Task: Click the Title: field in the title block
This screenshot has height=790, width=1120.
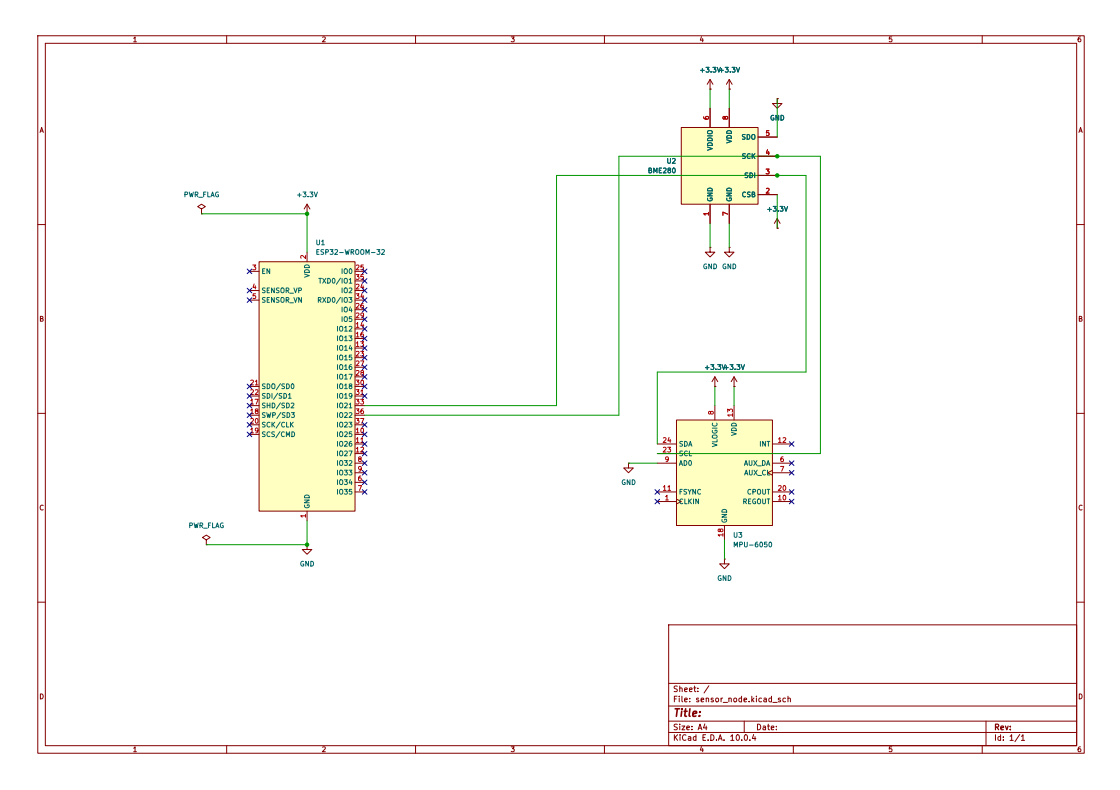Action: [x=688, y=713]
